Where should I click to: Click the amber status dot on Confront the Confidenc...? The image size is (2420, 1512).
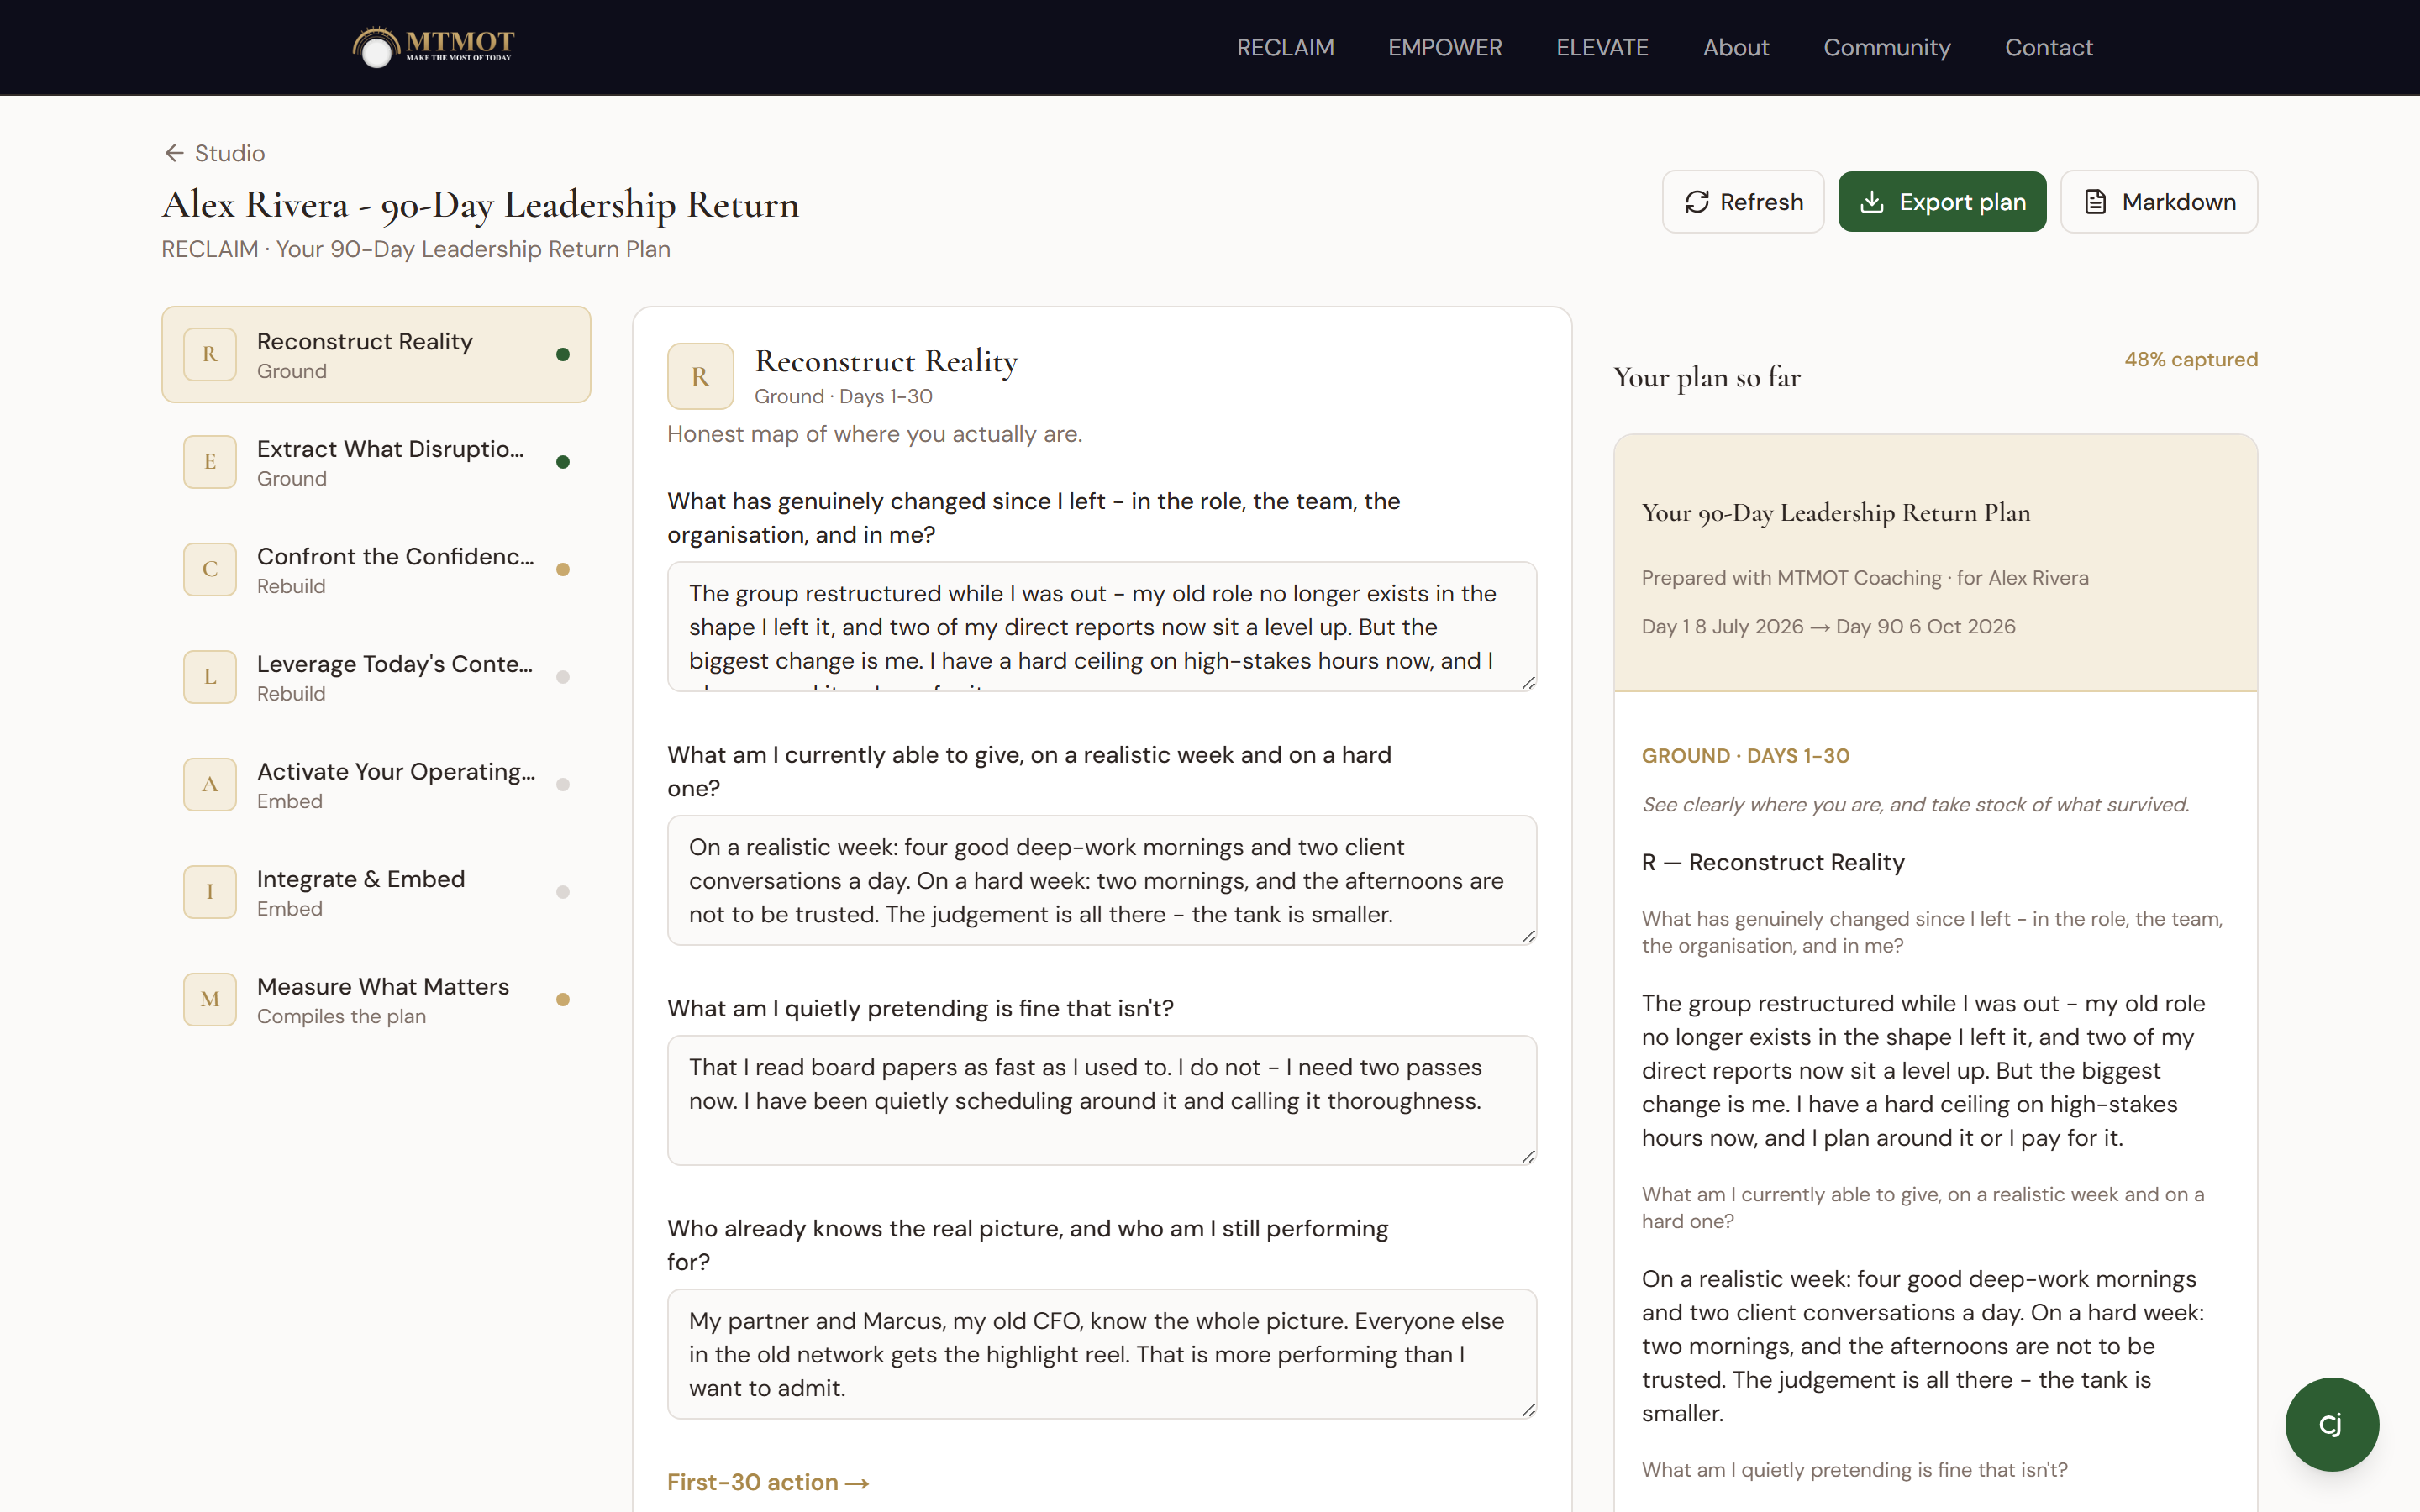coord(563,569)
